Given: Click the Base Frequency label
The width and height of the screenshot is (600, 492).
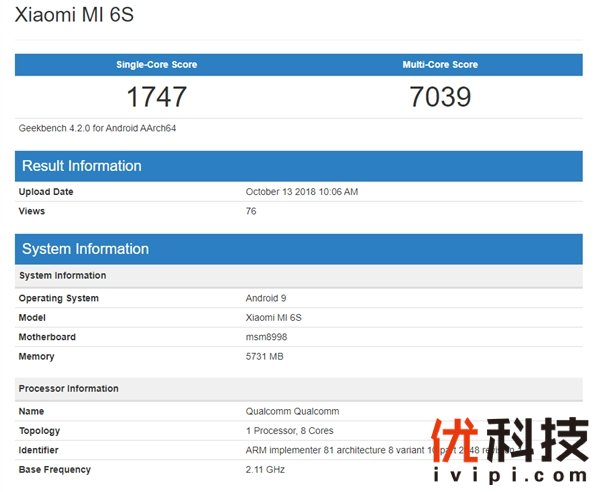Looking at the screenshot, I should (x=55, y=470).
